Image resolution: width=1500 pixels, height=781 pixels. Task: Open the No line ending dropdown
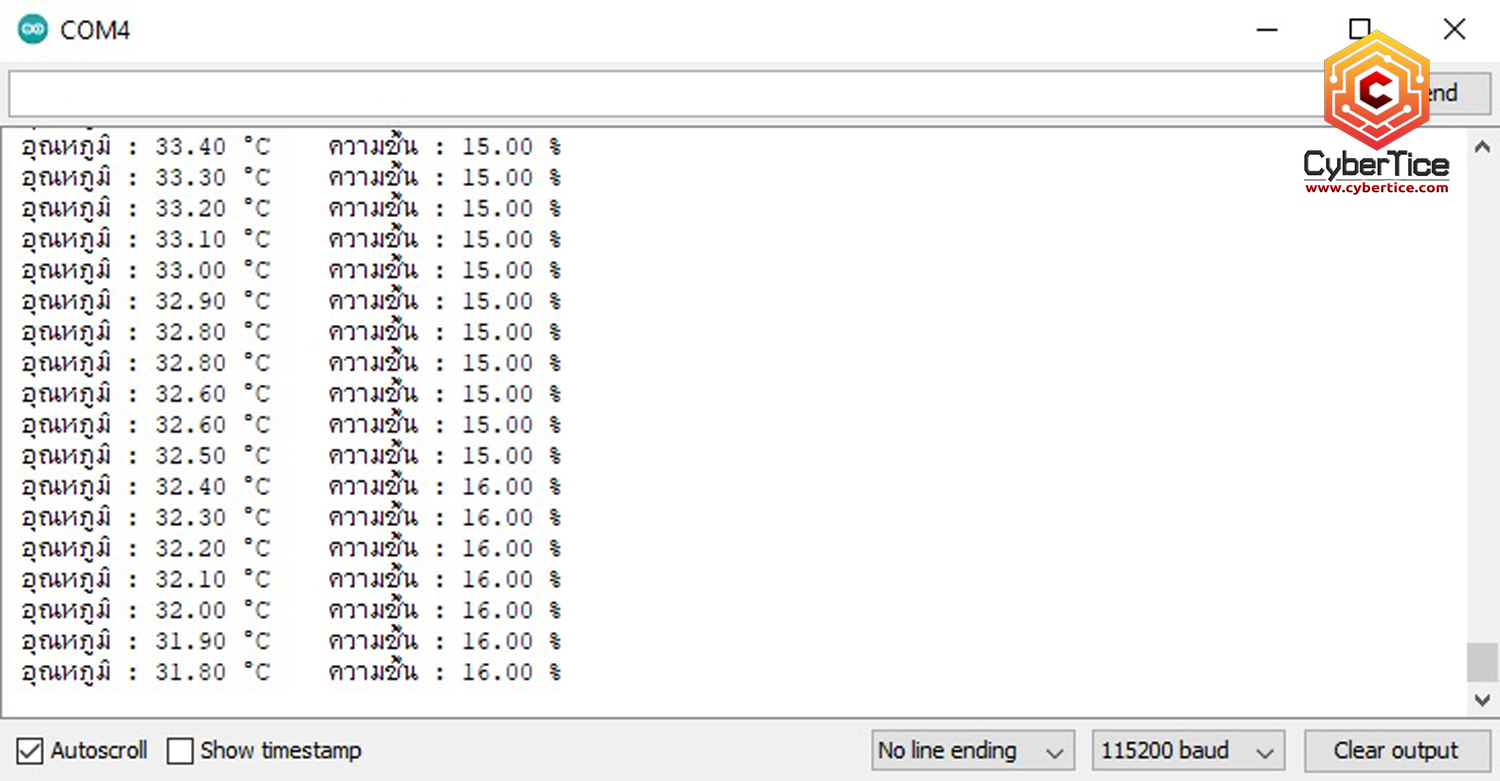tap(972, 751)
